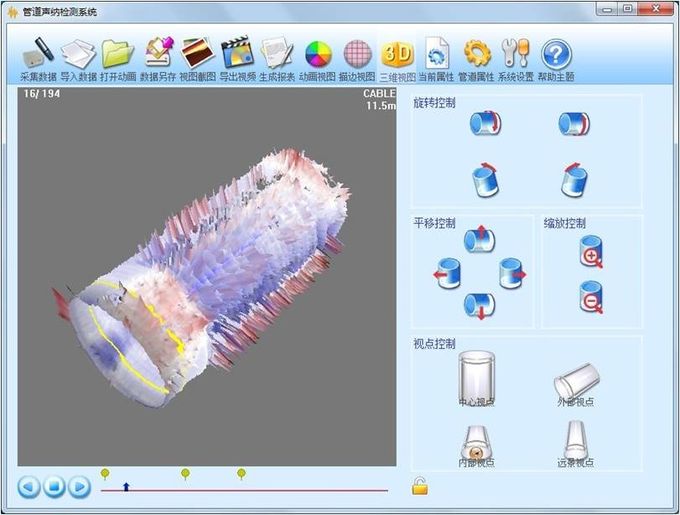This screenshot has width=680, height=515.
Task: Click the 采集数据 (collect data) toolbar icon
Action: click(x=38, y=54)
